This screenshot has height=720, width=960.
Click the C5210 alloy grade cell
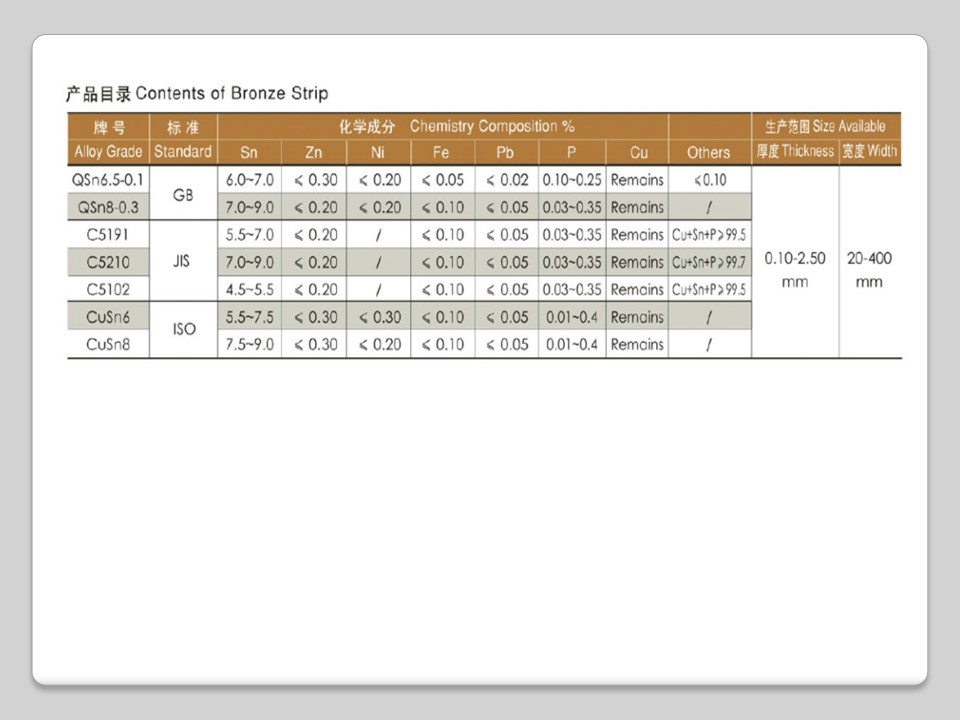coord(108,262)
